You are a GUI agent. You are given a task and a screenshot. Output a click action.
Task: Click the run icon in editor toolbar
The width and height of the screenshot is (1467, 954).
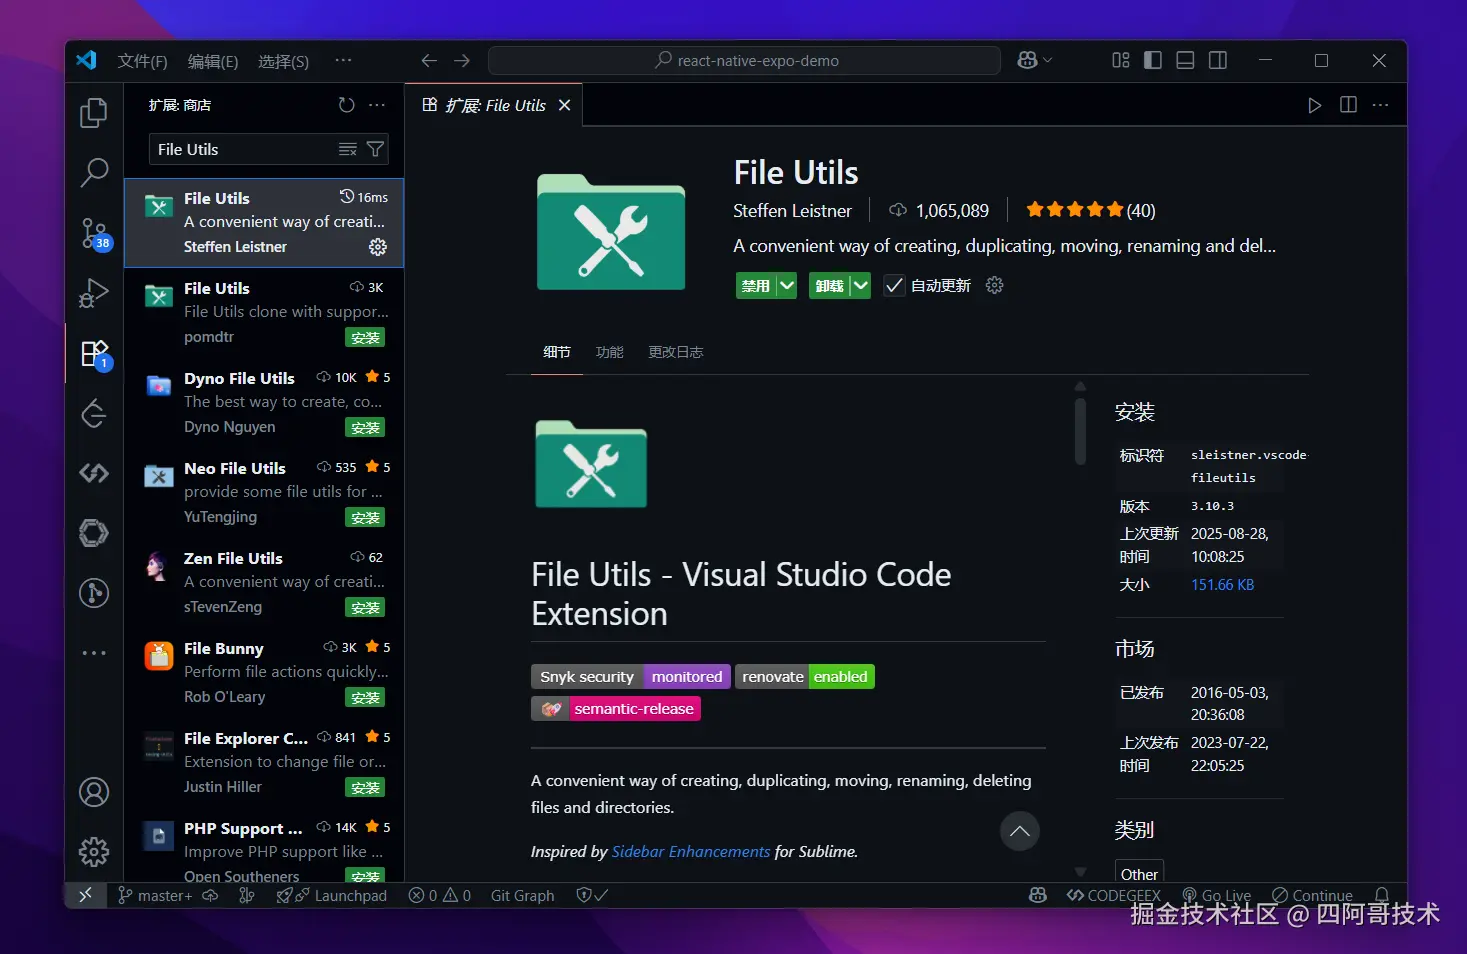click(1315, 105)
